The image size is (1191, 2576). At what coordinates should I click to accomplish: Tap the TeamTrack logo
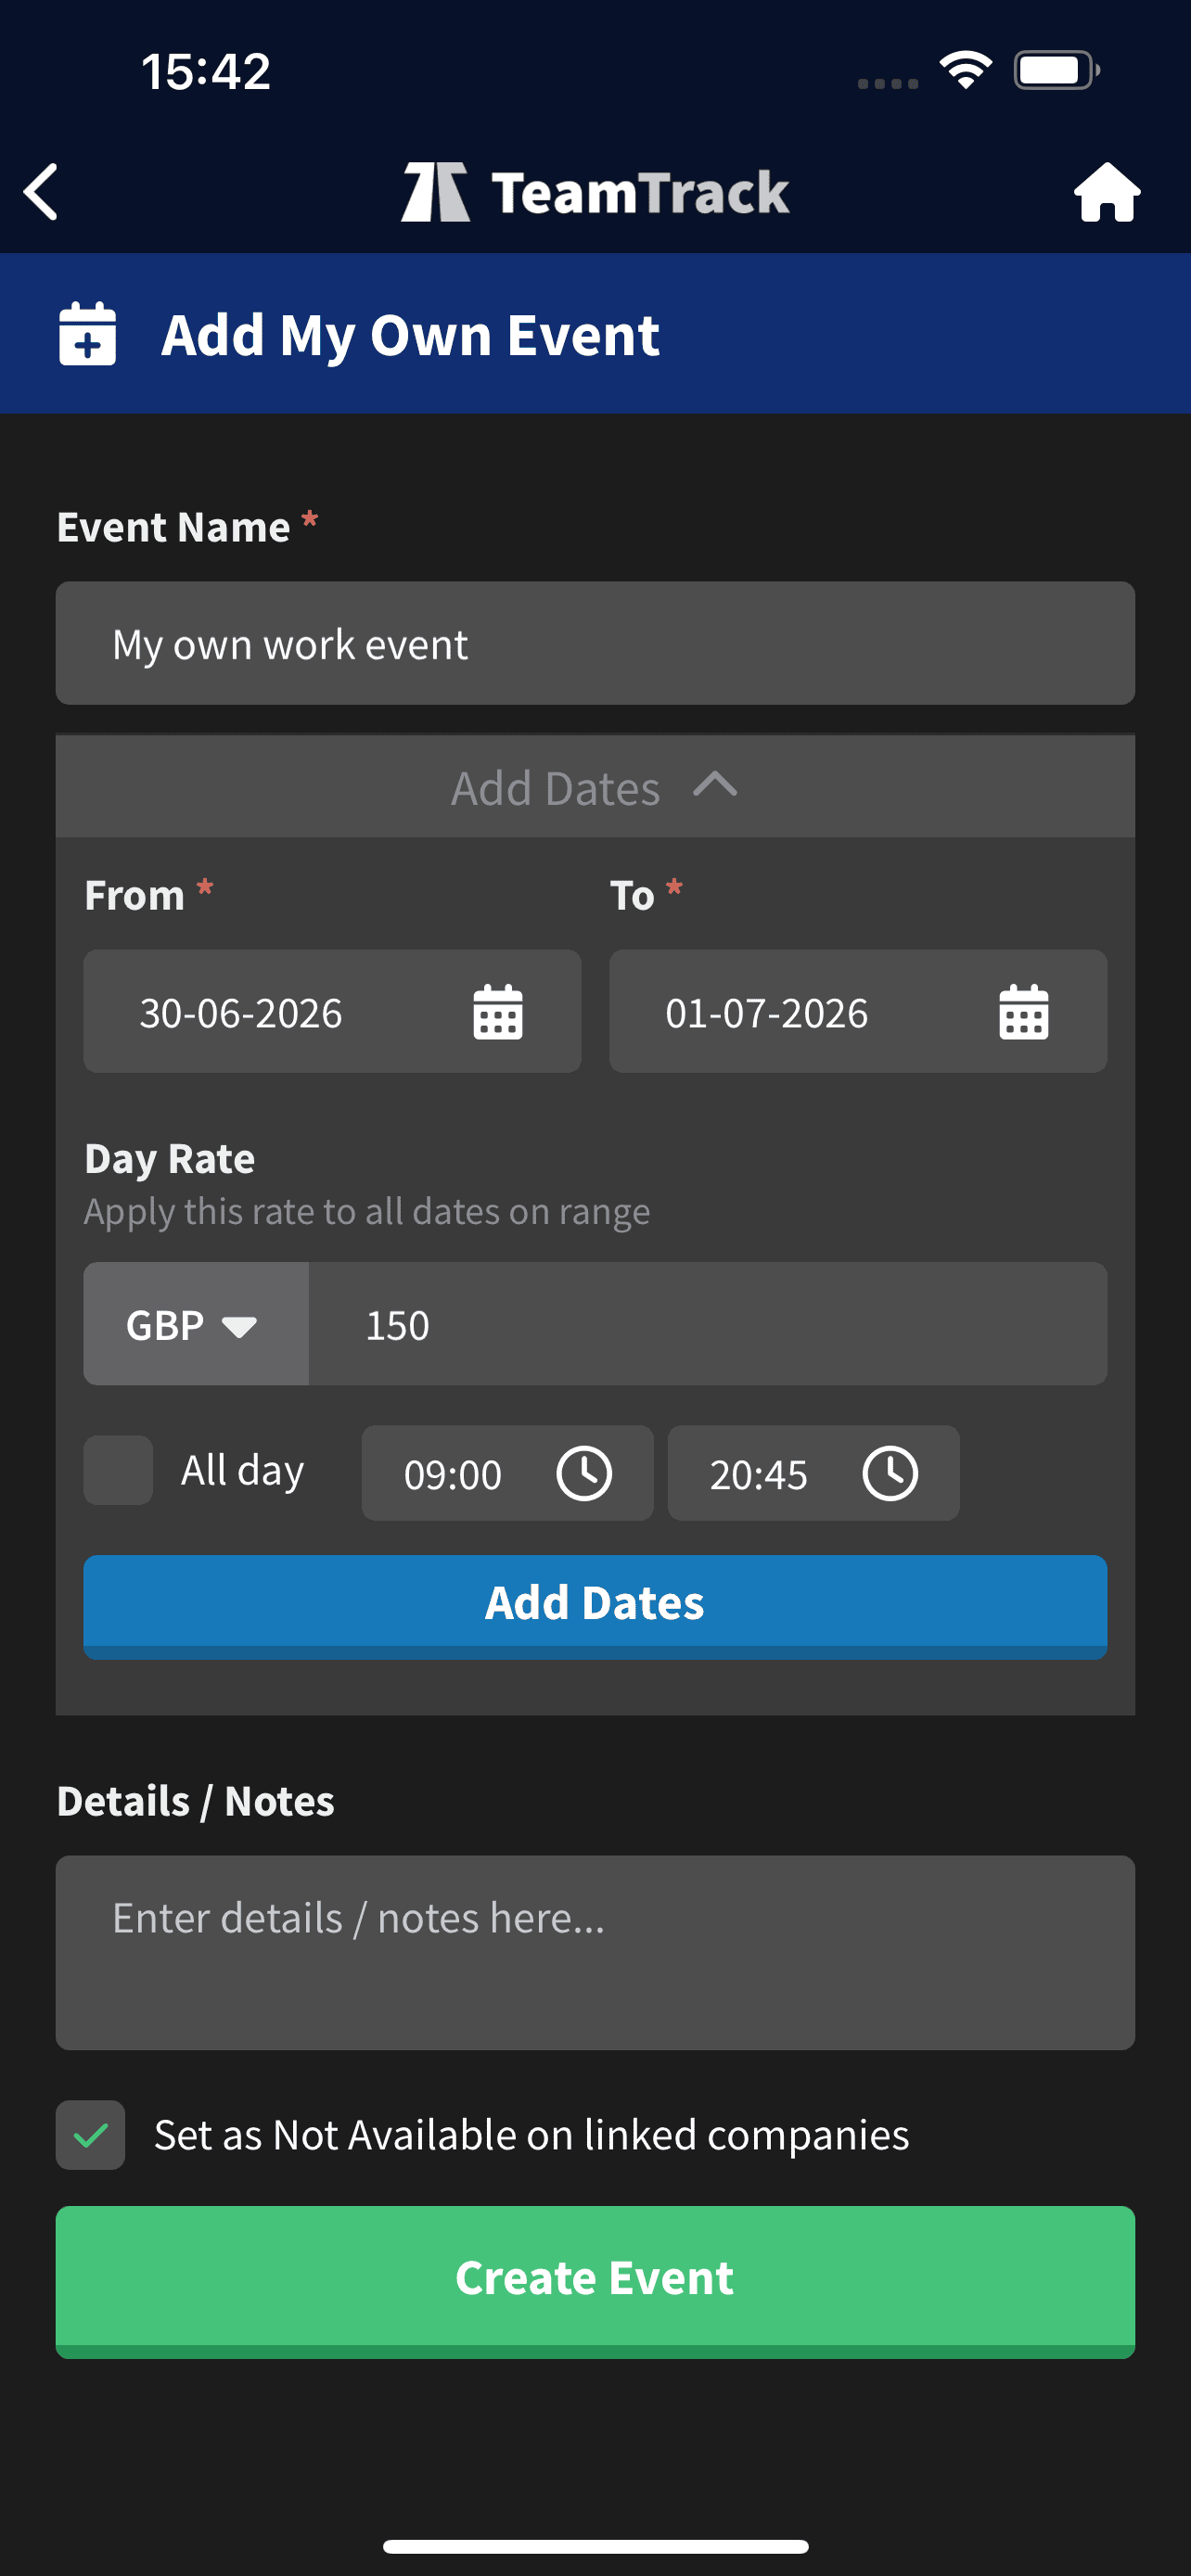coord(595,192)
